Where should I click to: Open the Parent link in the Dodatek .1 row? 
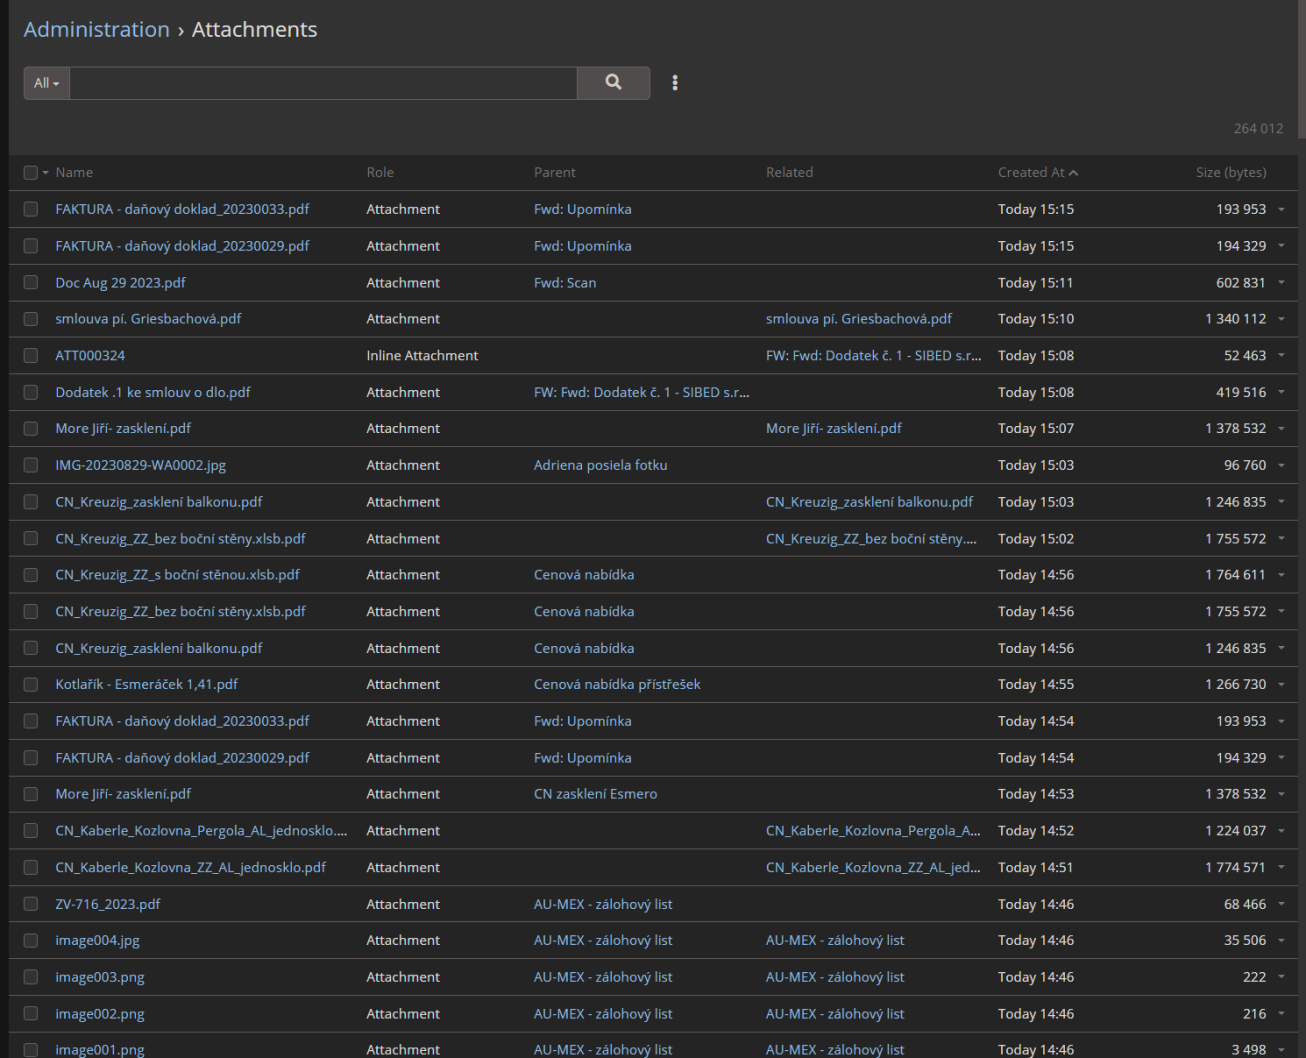(x=642, y=392)
